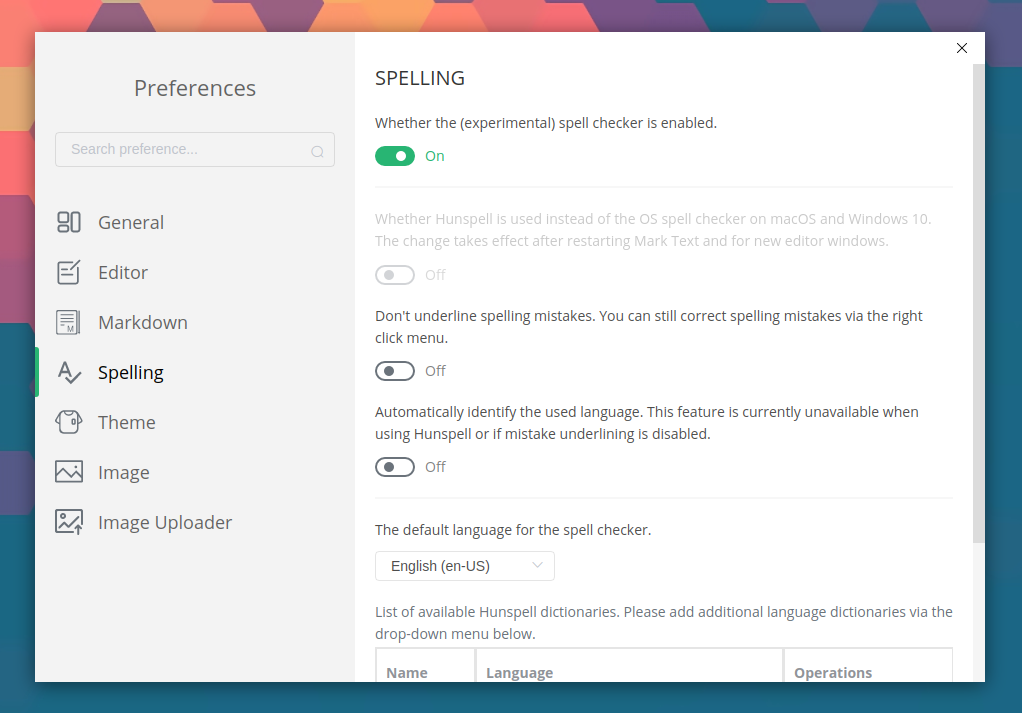Go to the General preferences section
The width and height of the screenshot is (1022, 713).
[130, 222]
